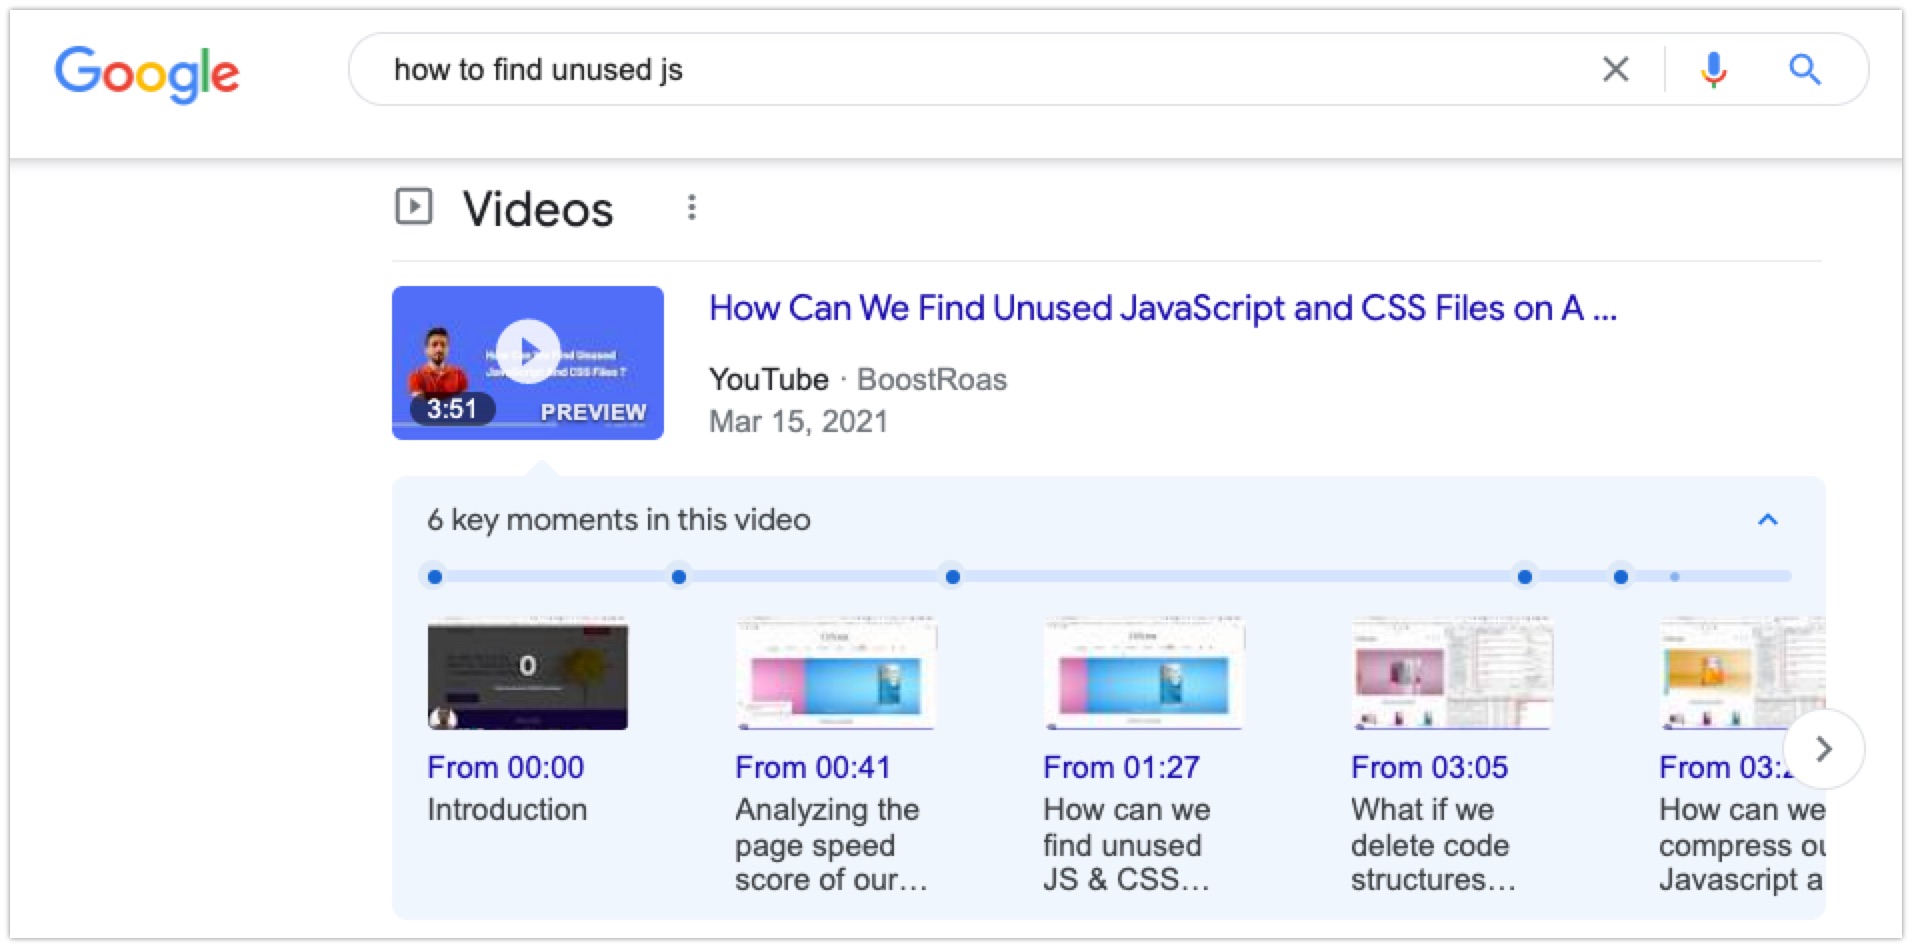Viewport: 1912px width, 948px height.
Task: Jump to the fifth timeline dot
Action: point(1621,577)
